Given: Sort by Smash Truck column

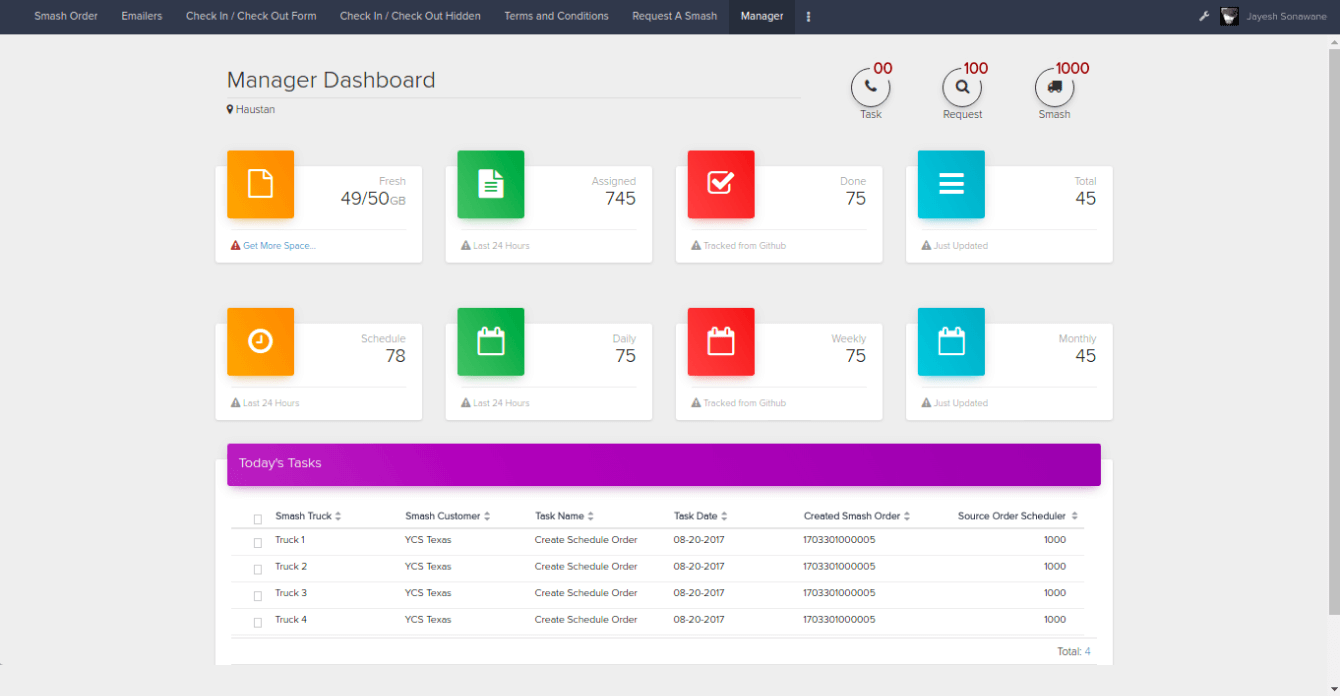Looking at the screenshot, I should tap(308, 516).
